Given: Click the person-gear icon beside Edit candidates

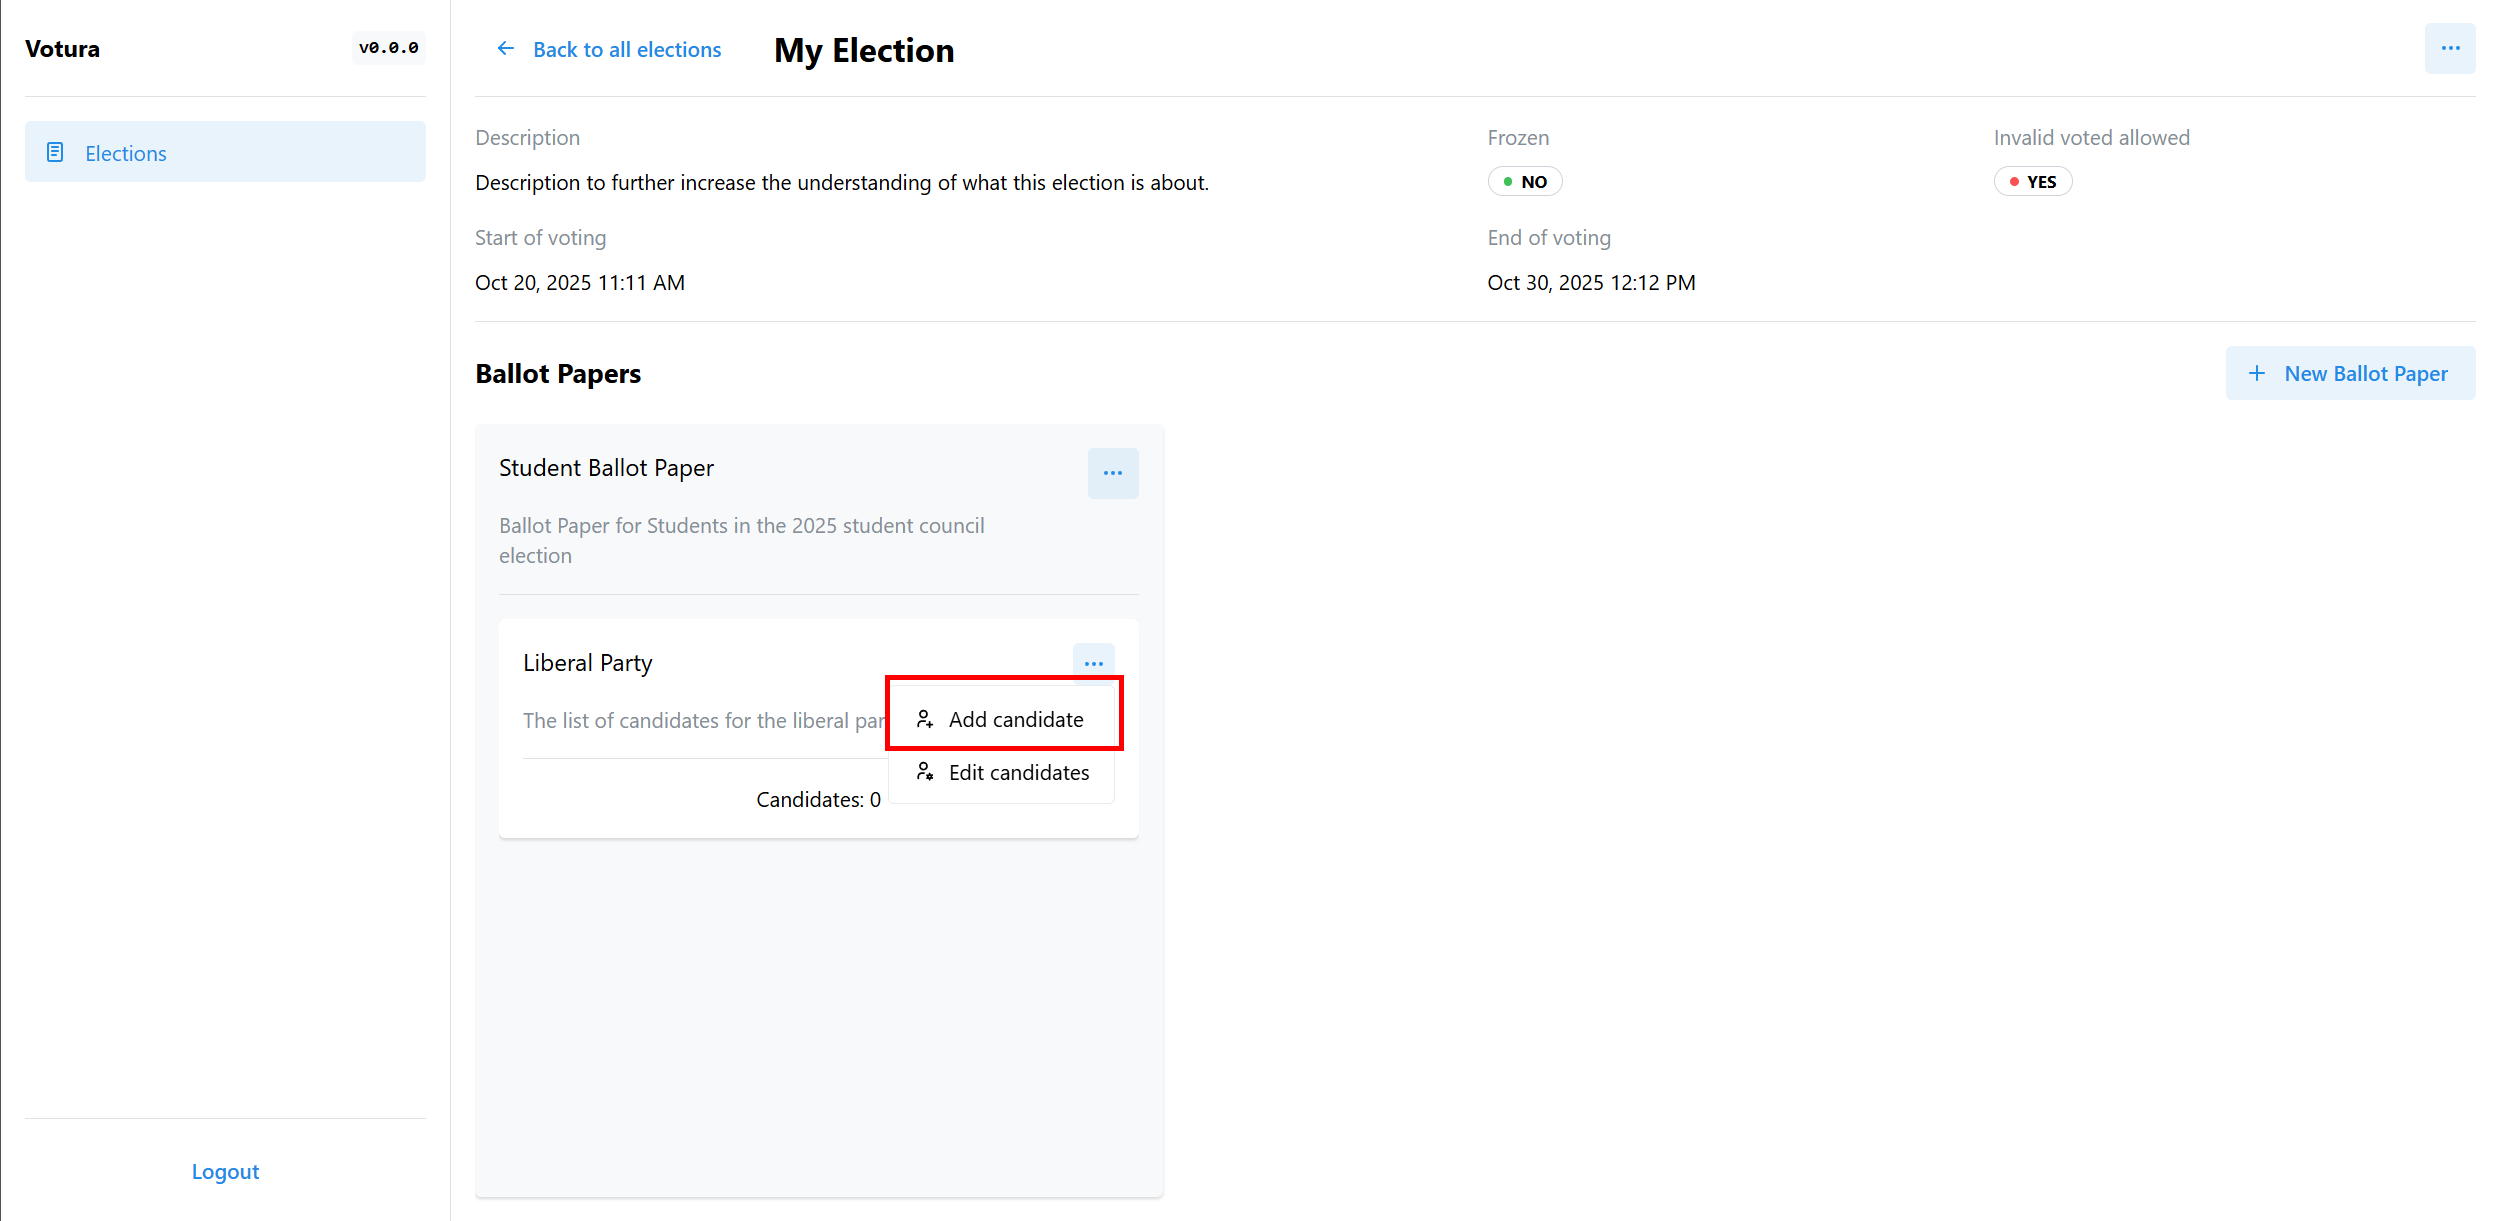Looking at the screenshot, I should click(925, 772).
